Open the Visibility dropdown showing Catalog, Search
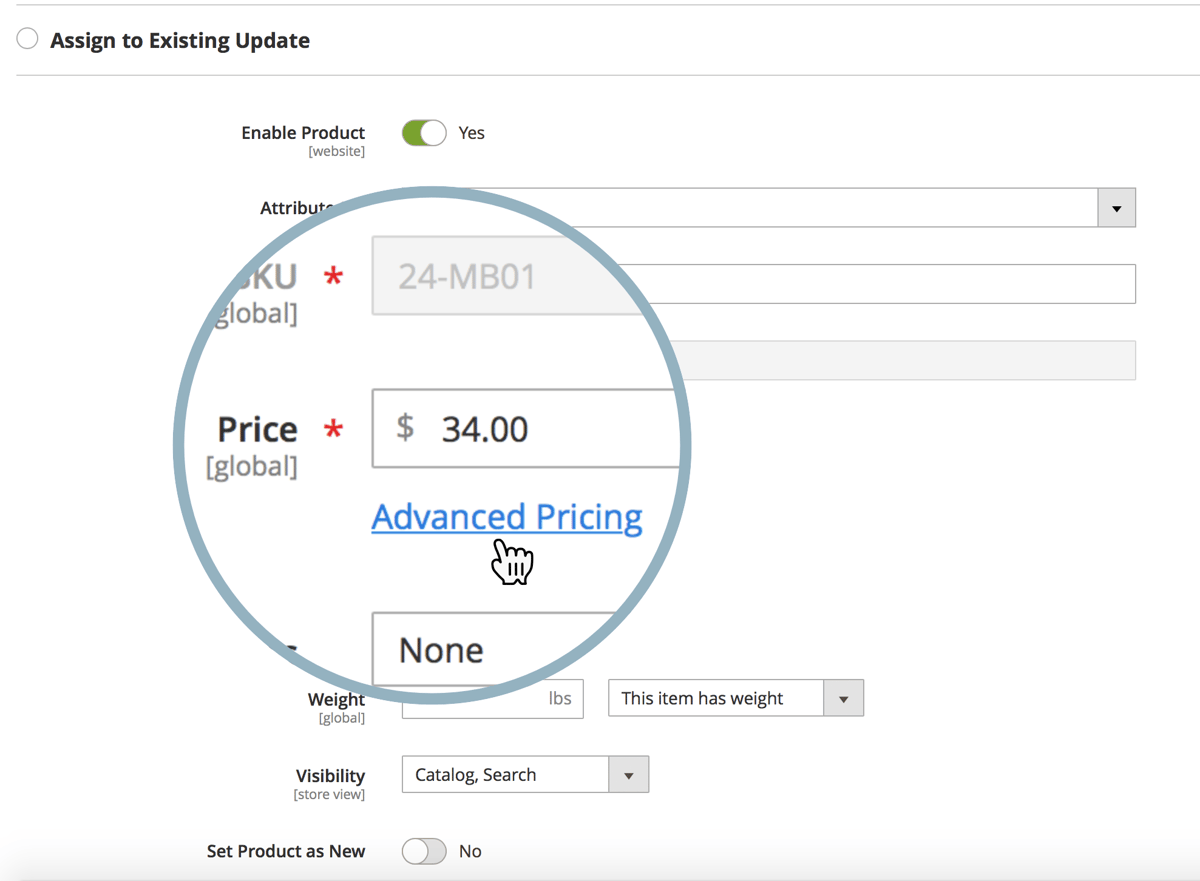 tap(505, 774)
